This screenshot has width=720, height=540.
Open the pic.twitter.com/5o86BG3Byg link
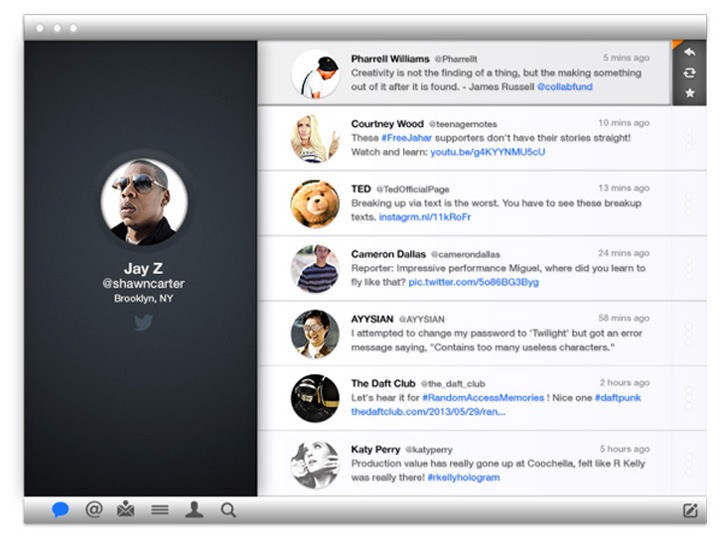(x=473, y=282)
